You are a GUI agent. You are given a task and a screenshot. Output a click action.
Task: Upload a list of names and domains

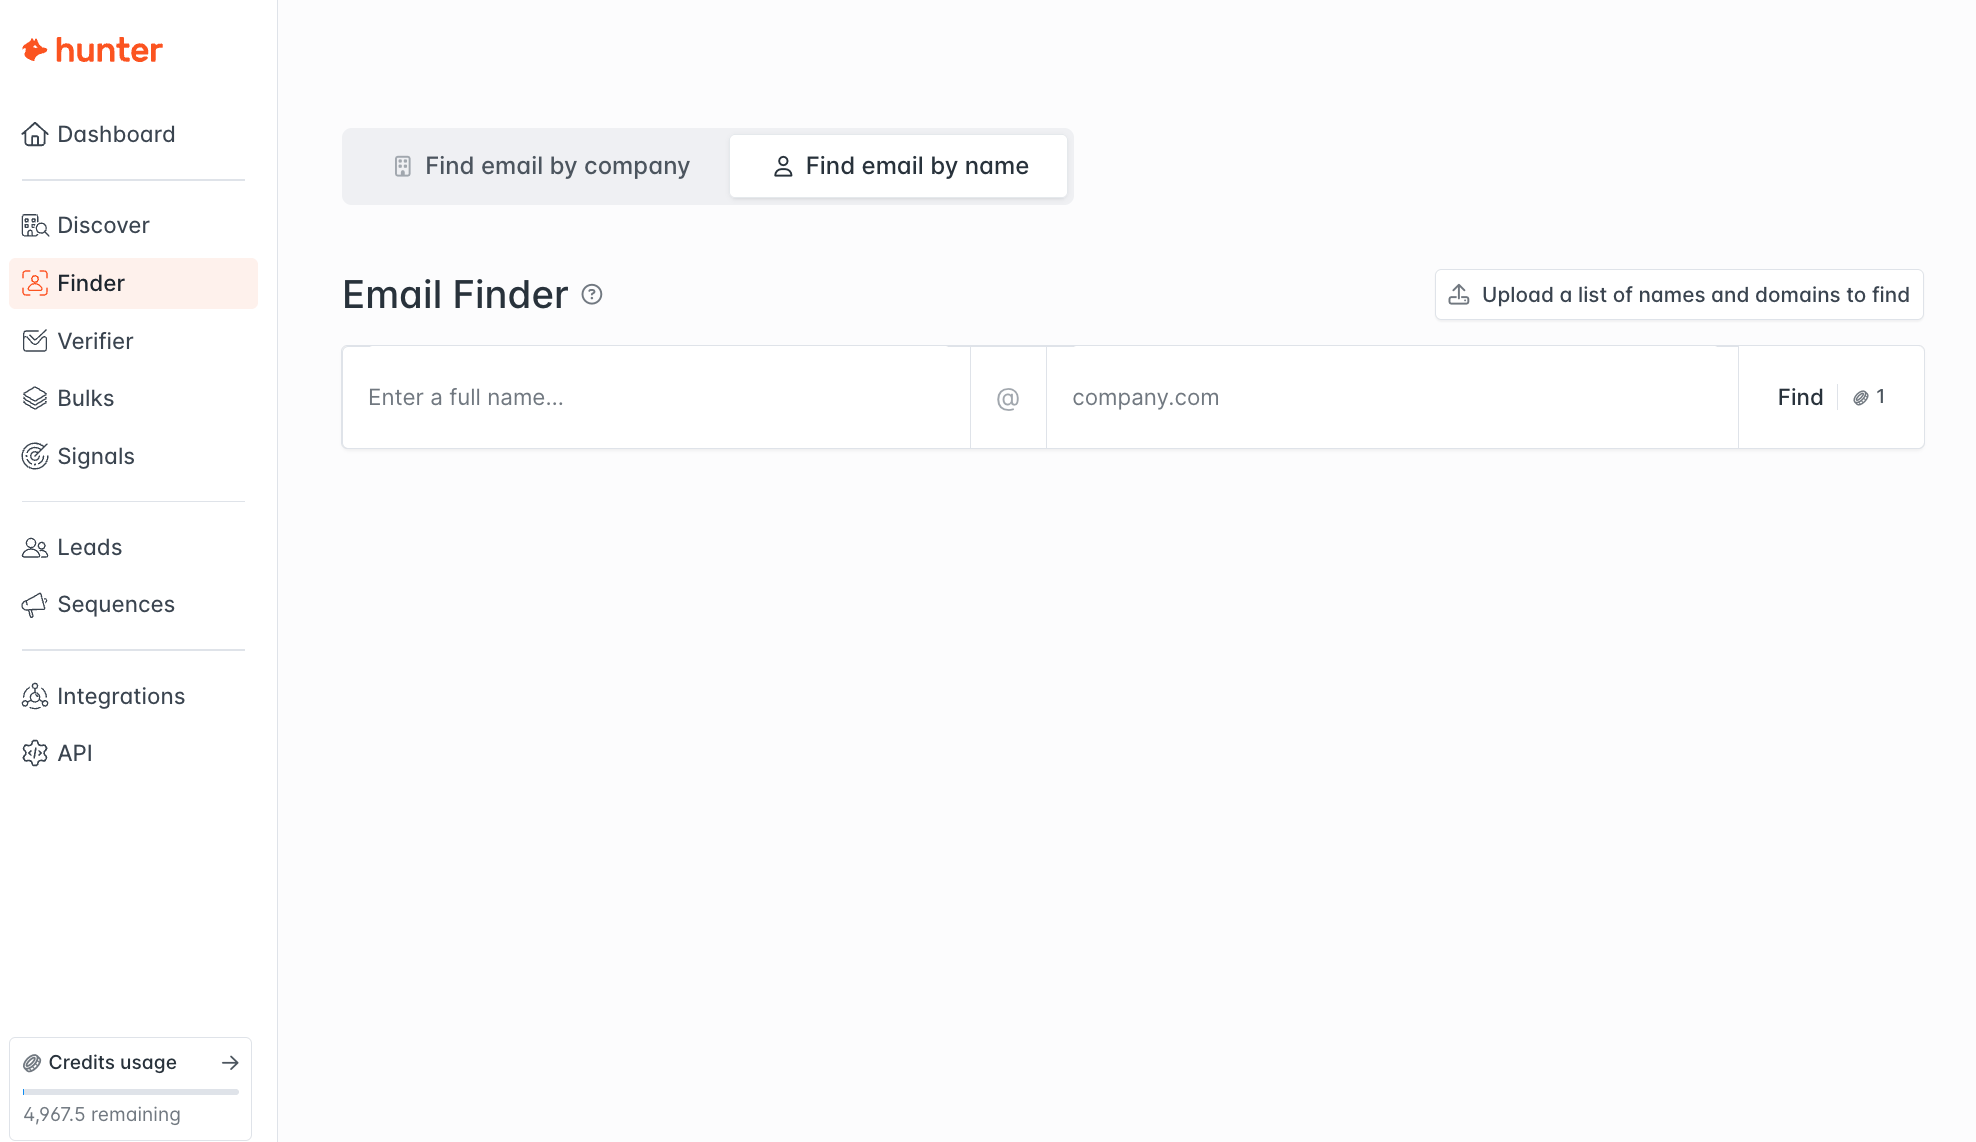tap(1679, 295)
